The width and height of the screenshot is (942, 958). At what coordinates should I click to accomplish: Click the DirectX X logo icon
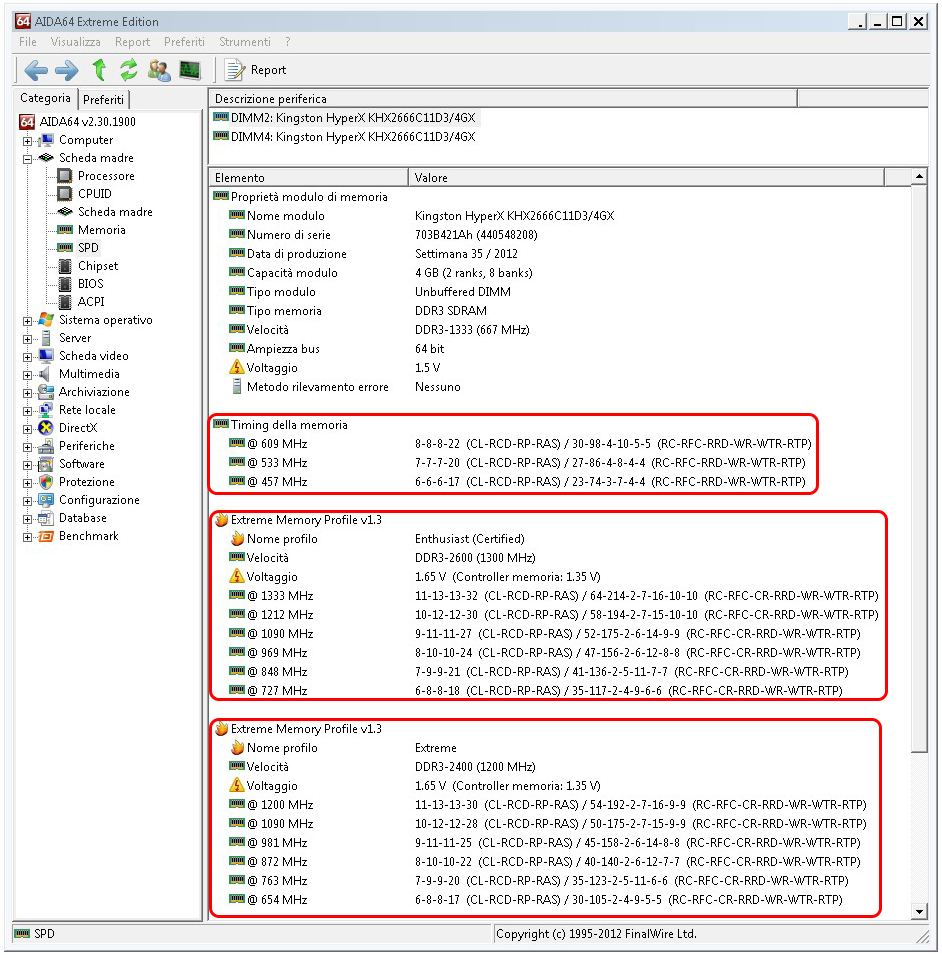(x=45, y=428)
